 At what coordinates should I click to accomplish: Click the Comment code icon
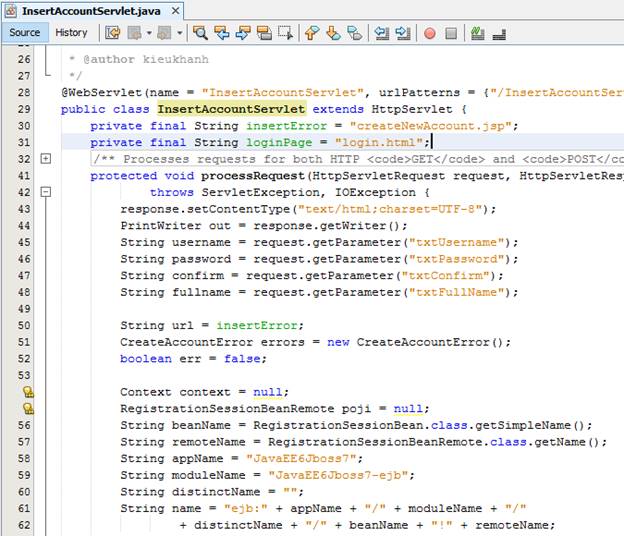click(x=477, y=33)
